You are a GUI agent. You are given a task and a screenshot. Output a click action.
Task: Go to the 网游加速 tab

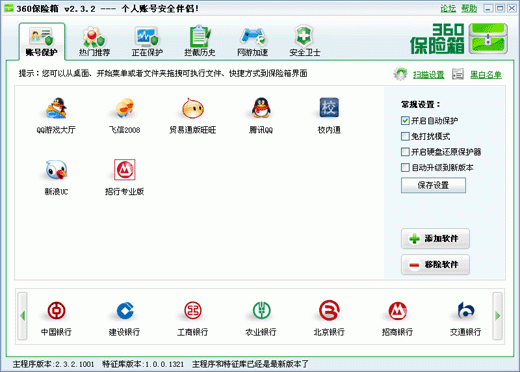252,42
